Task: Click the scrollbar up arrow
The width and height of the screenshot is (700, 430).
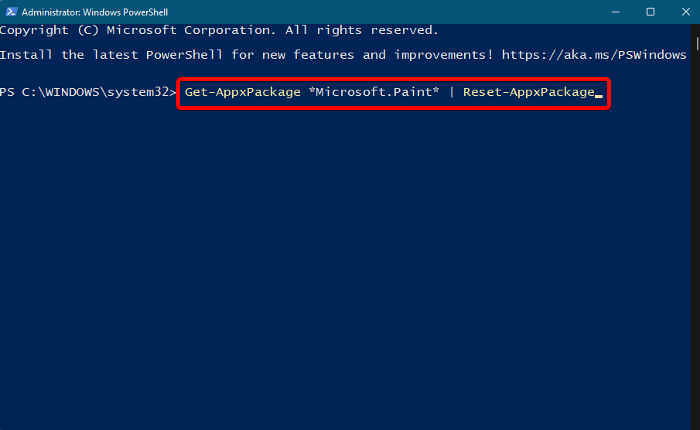Action: tap(693, 28)
